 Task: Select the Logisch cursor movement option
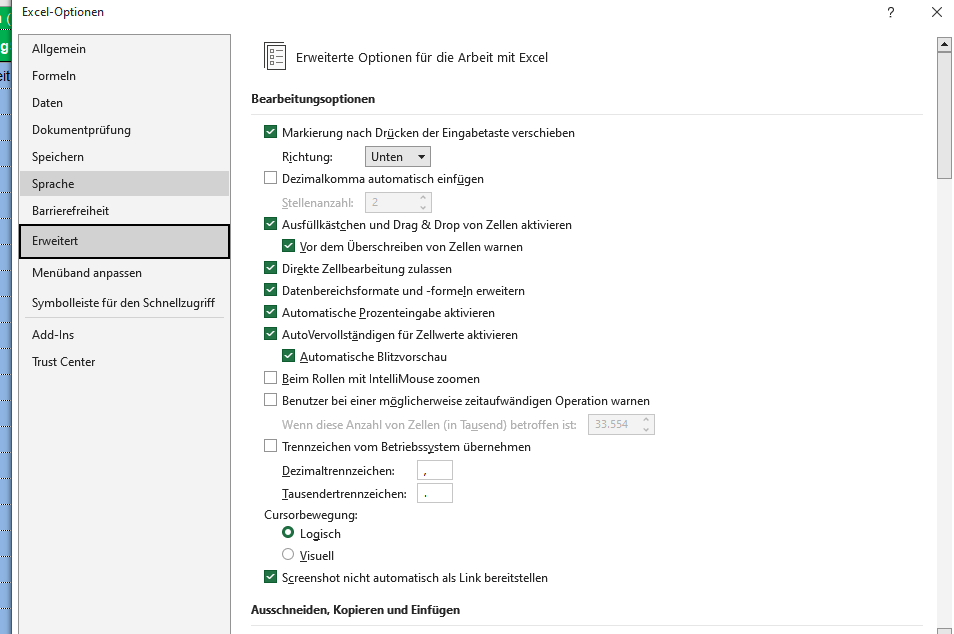pos(288,532)
